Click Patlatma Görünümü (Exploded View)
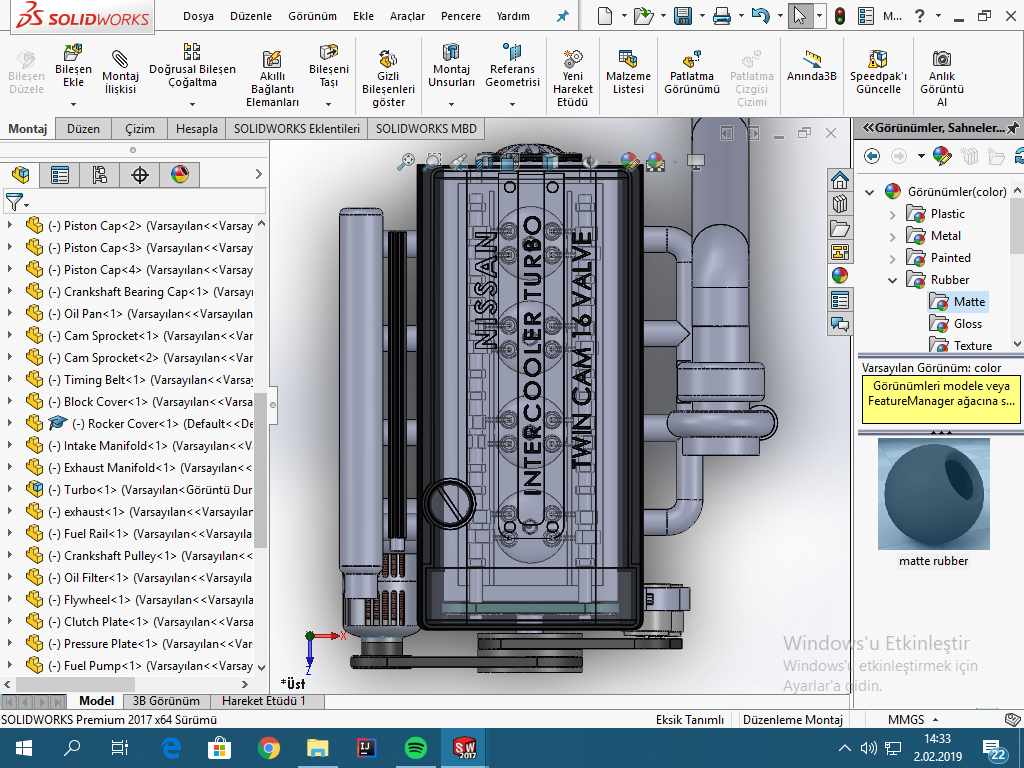This screenshot has width=1024, height=768. [692, 59]
